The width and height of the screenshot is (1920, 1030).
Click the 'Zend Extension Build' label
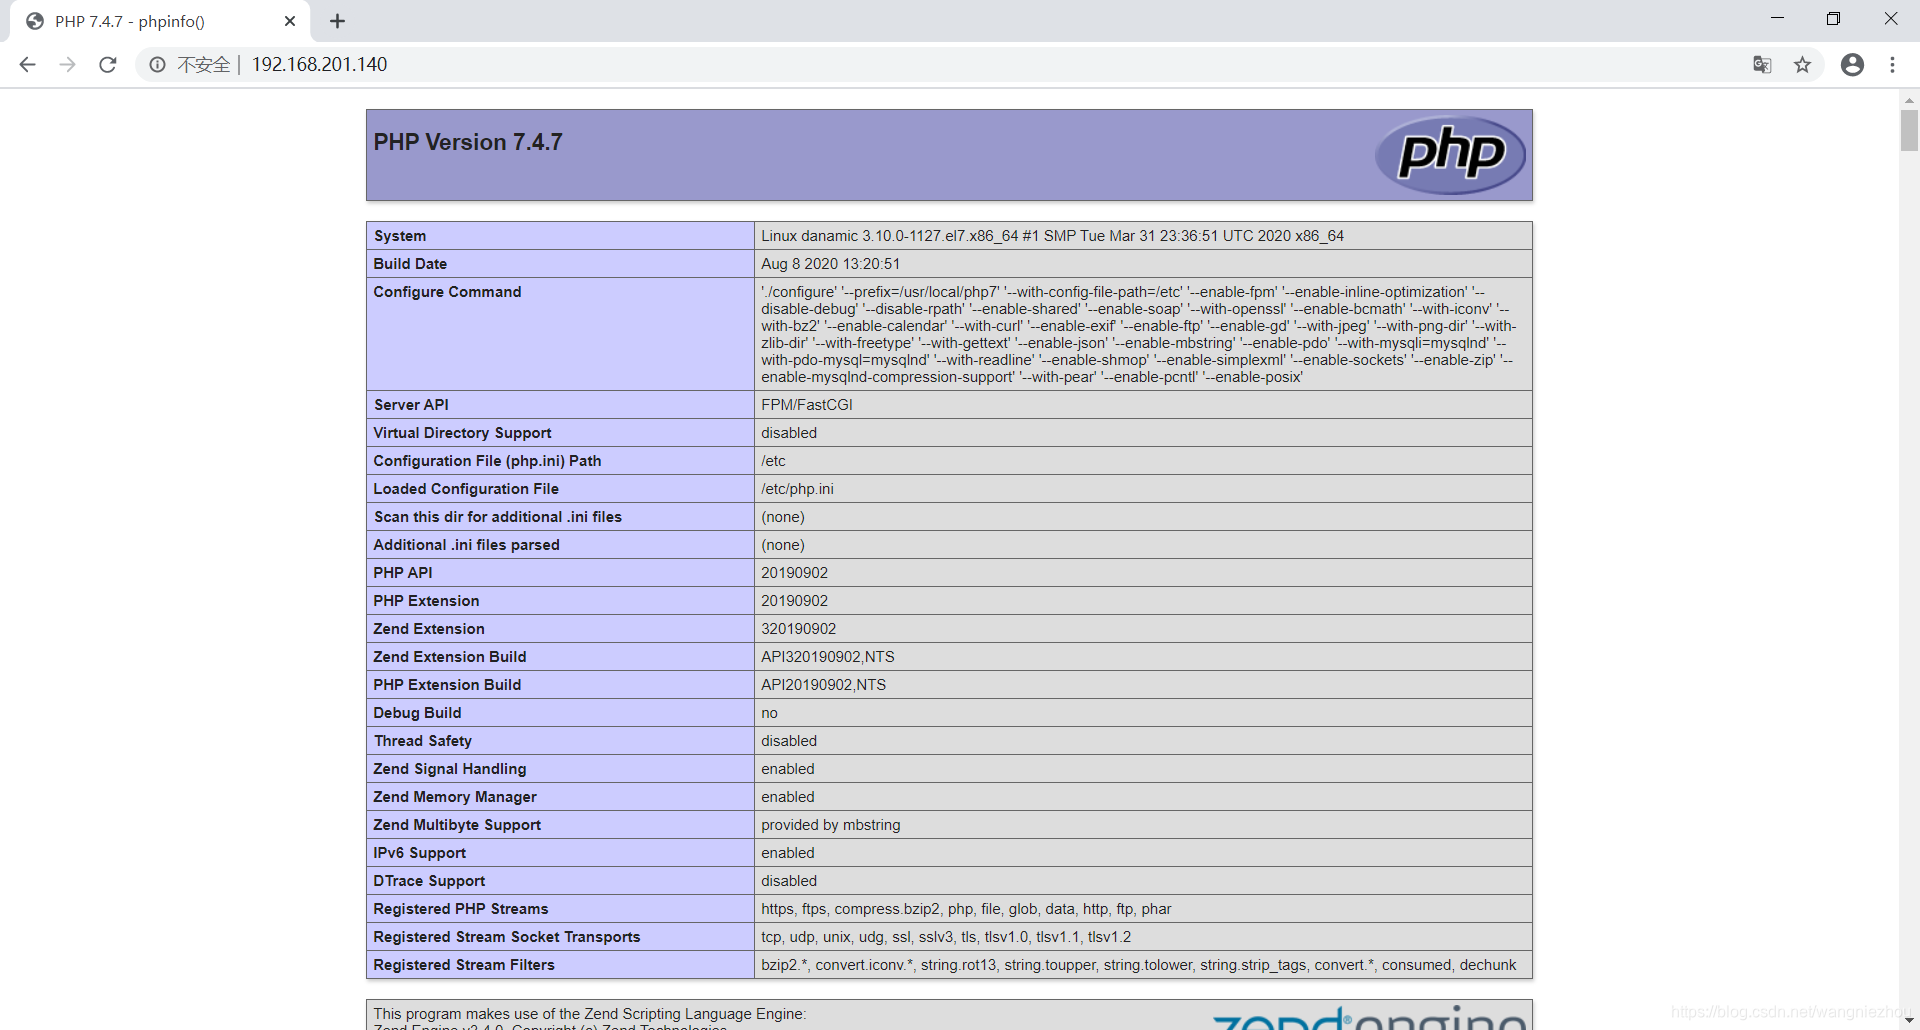coord(450,657)
